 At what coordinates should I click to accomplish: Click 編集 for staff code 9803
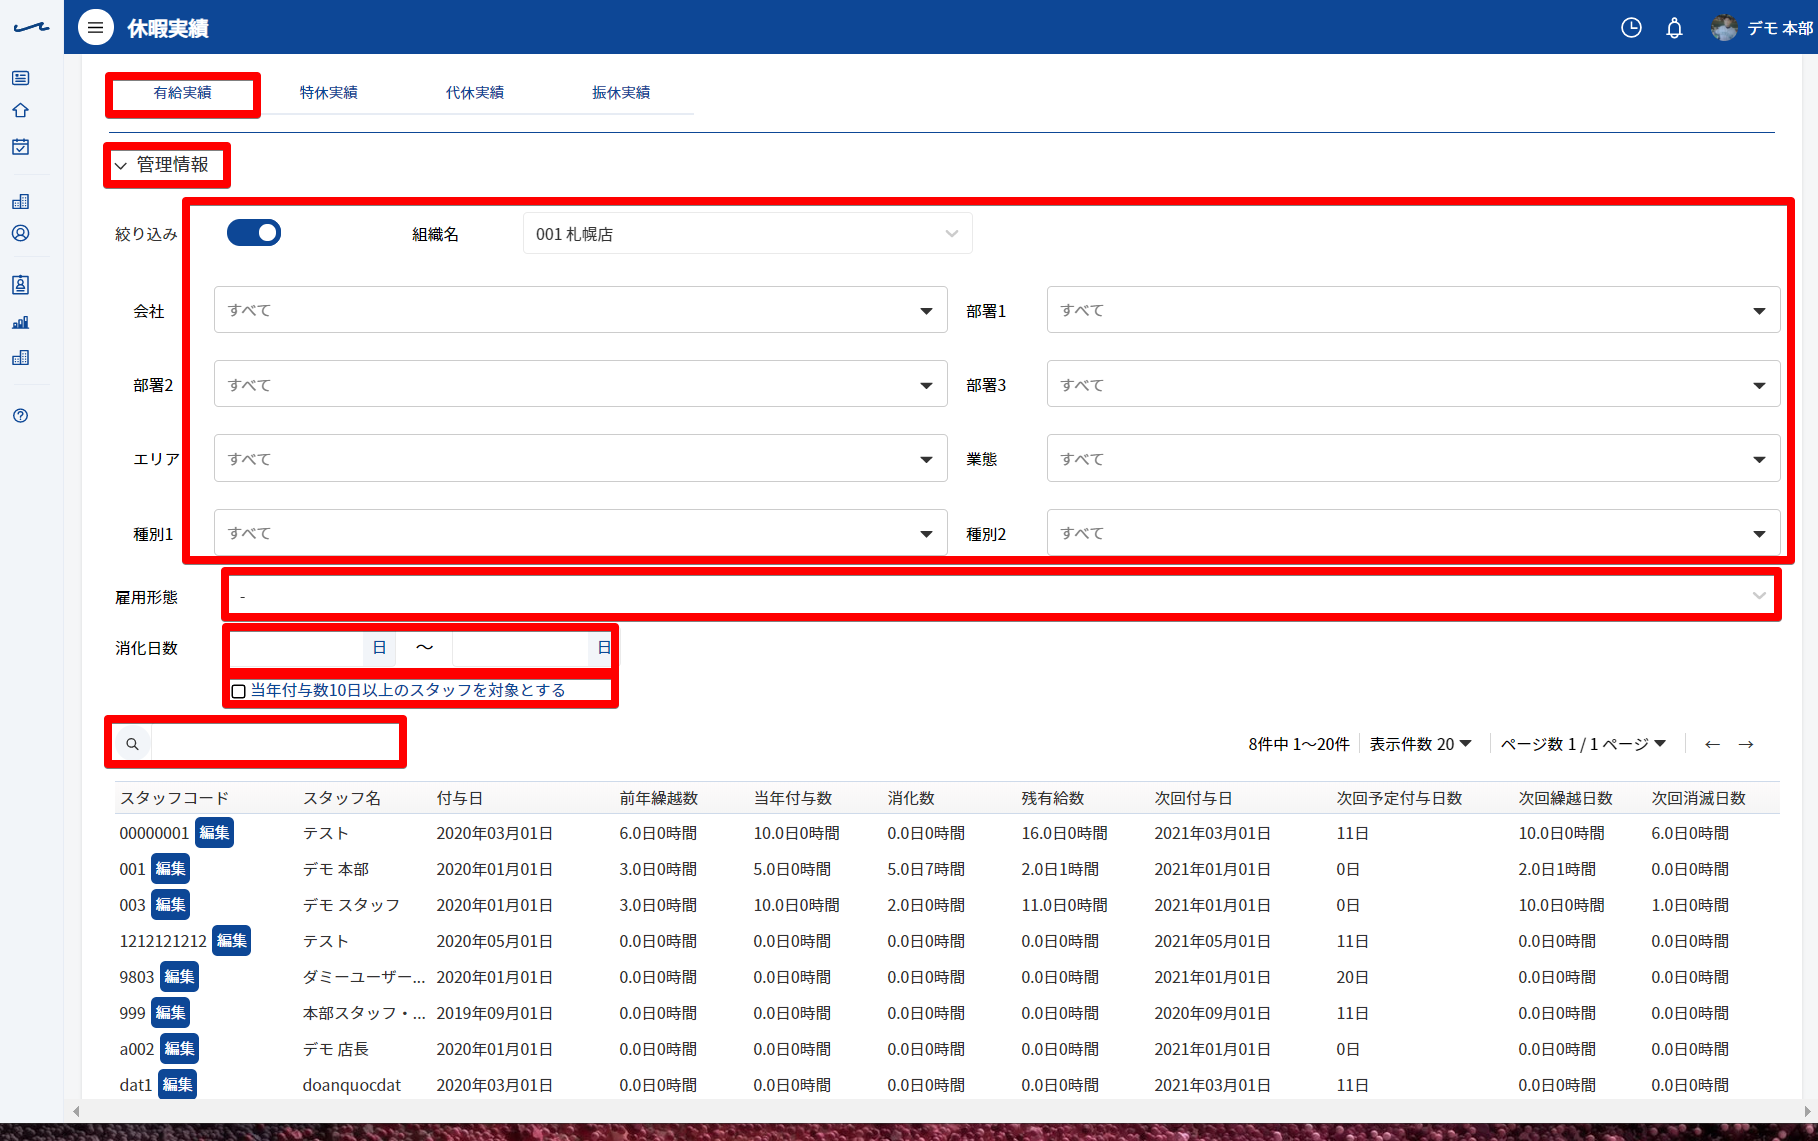tap(179, 977)
